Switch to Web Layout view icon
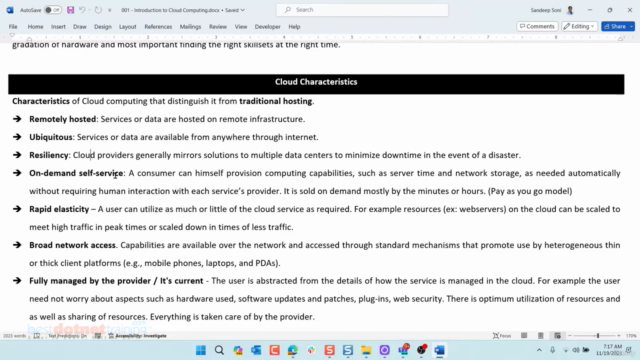Image resolution: width=640 pixels, height=360 pixels. tap(557, 336)
